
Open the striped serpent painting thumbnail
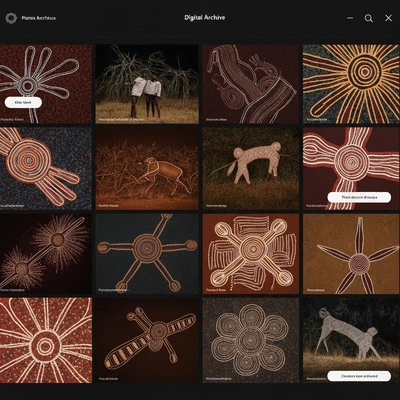[251, 84]
